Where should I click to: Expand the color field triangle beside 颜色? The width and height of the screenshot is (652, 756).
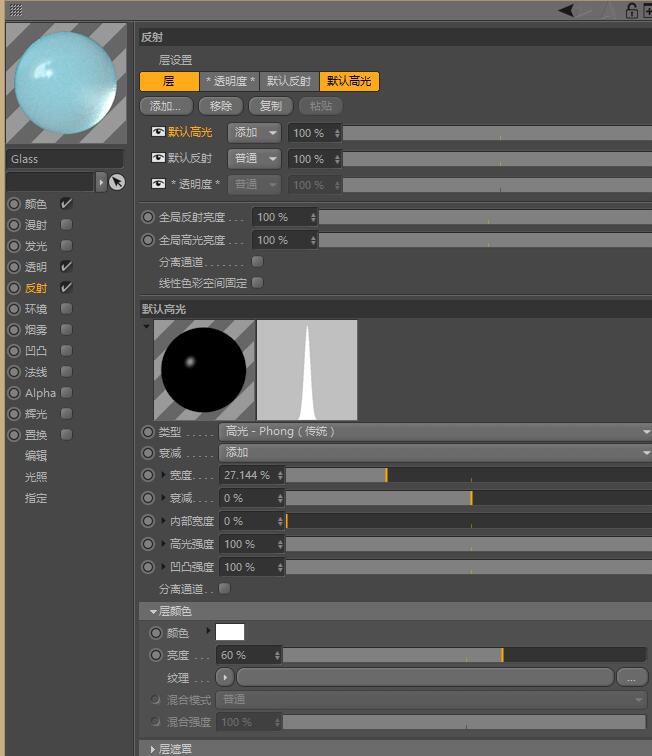[208, 631]
